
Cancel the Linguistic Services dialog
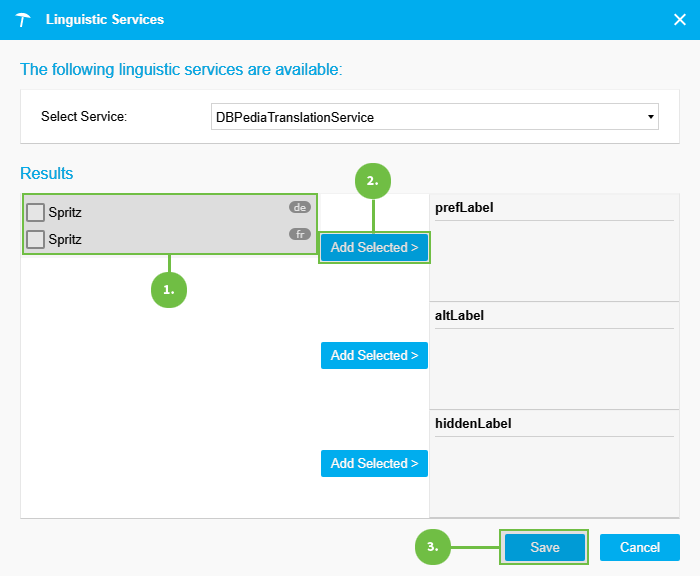coord(639,547)
